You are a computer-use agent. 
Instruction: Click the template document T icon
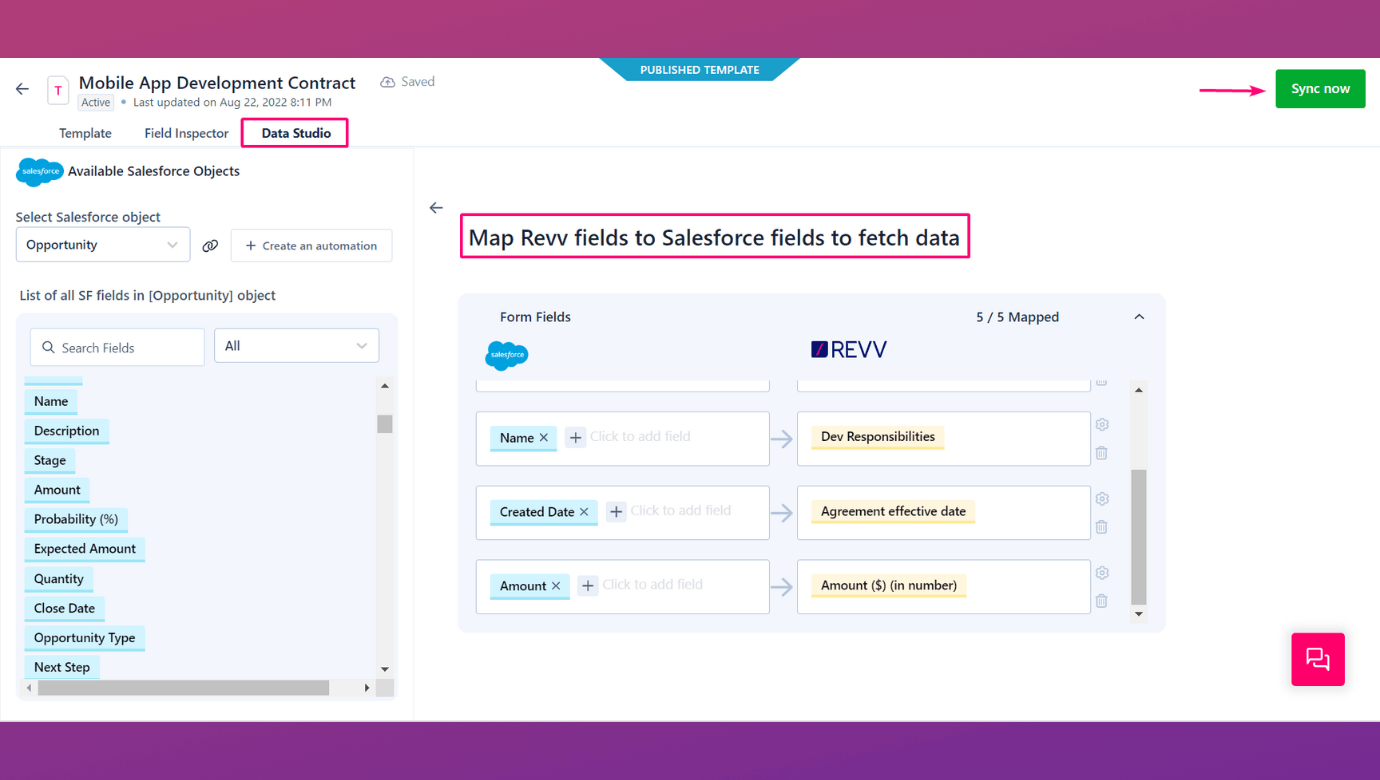point(58,90)
